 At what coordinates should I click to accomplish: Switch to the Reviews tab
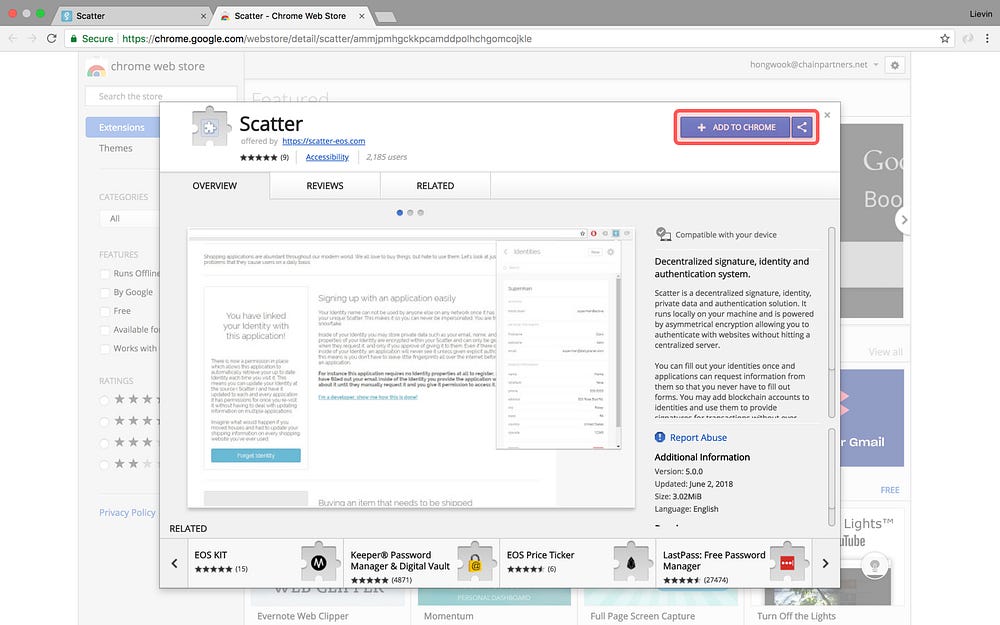pos(325,186)
